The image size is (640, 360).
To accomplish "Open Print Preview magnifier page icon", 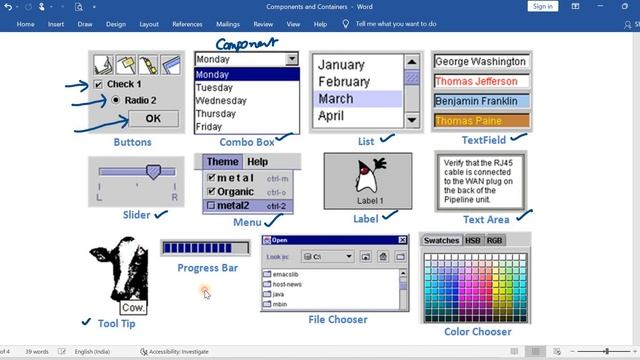I will coord(79,7).
